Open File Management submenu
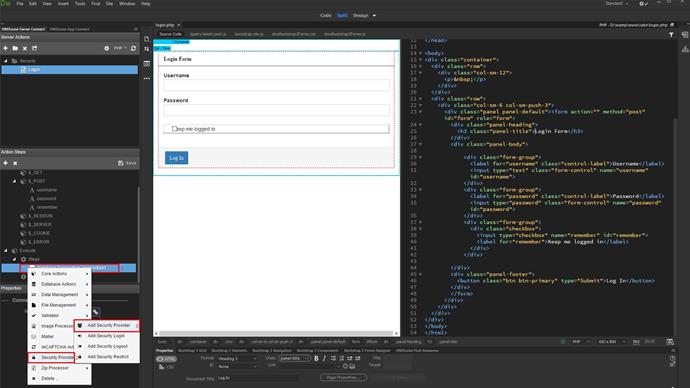The width and height of the screenshot is (690, 388). point(59,305)
